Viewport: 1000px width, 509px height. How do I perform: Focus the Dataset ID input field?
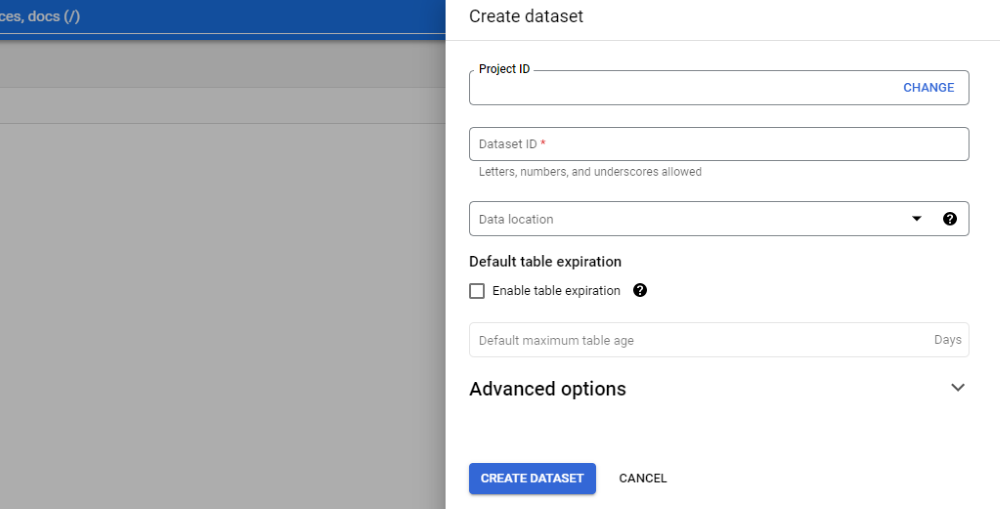pos(719,144)
